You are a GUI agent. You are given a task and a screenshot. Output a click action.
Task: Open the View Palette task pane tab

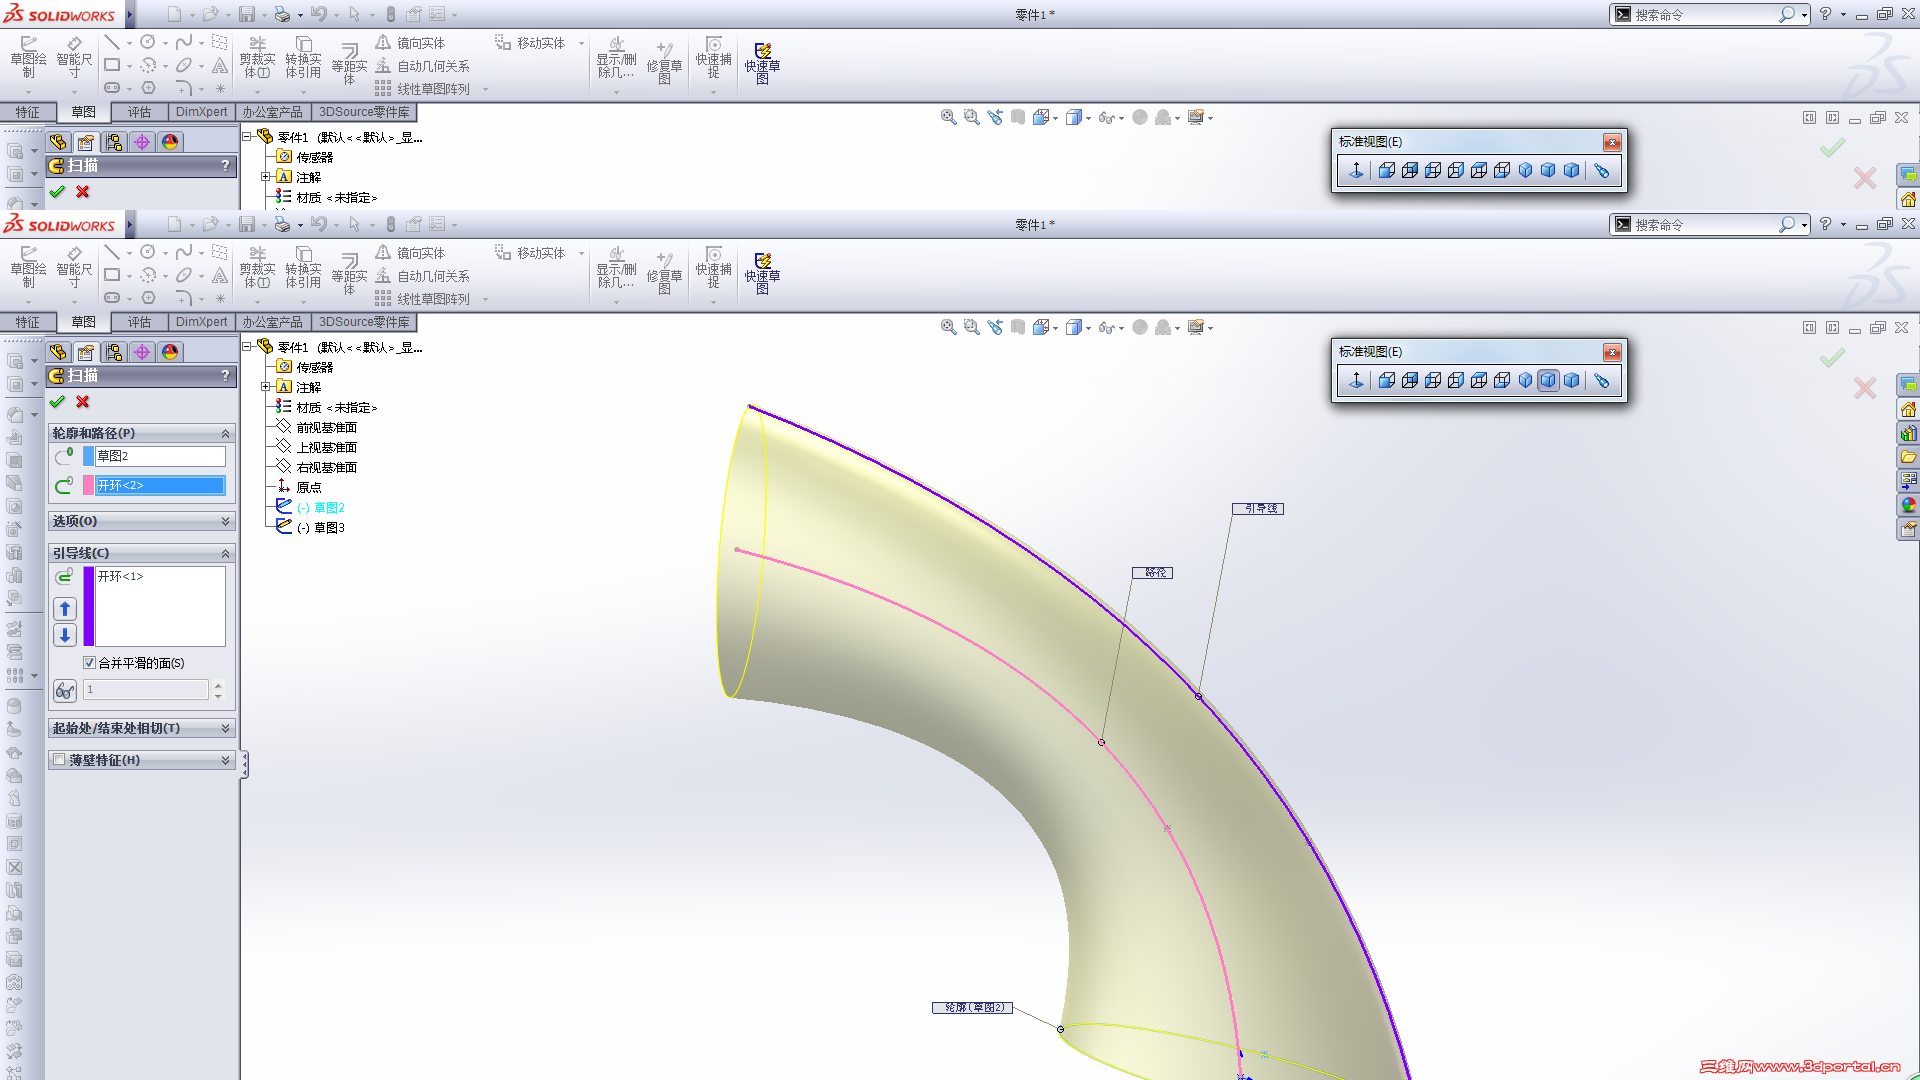tap(1908, 481)
